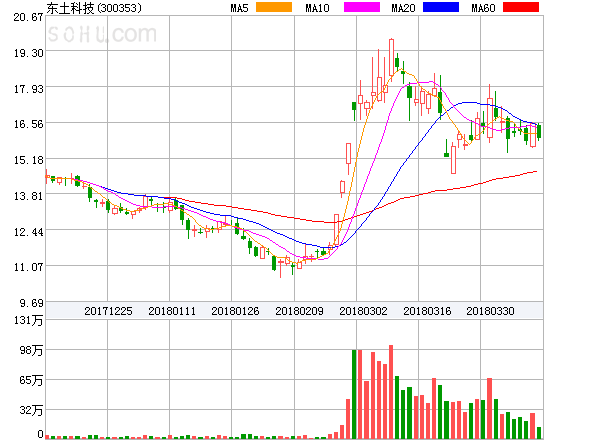Click the 20180126 date label
The width and height of the screenshot is (600, 440).
[235, 311]
